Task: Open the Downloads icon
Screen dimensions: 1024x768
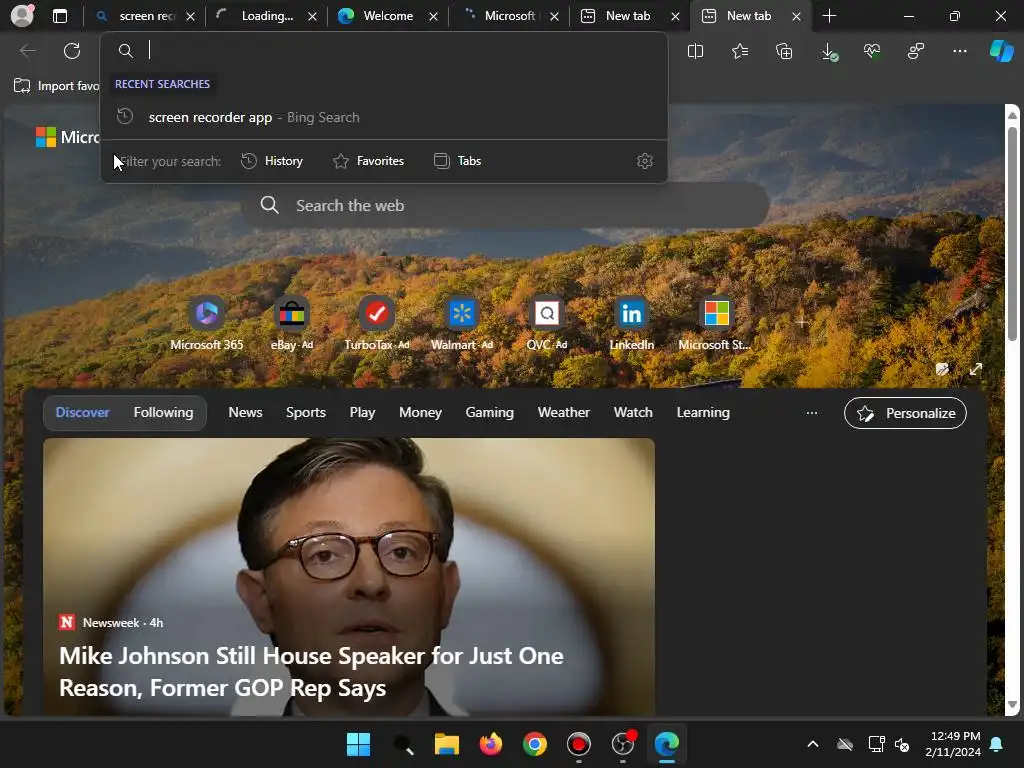Action: click(829, 52)
